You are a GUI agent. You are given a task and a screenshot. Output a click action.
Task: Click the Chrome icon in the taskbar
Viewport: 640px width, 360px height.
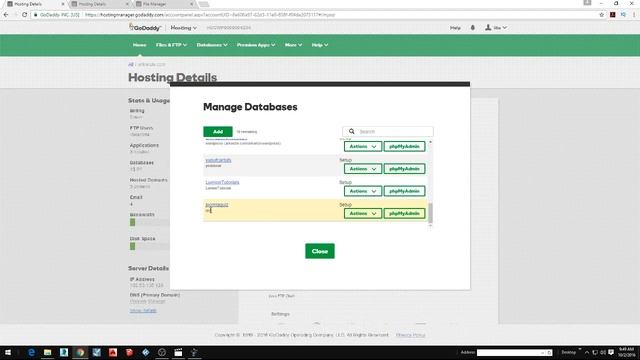tap(80, 352)
